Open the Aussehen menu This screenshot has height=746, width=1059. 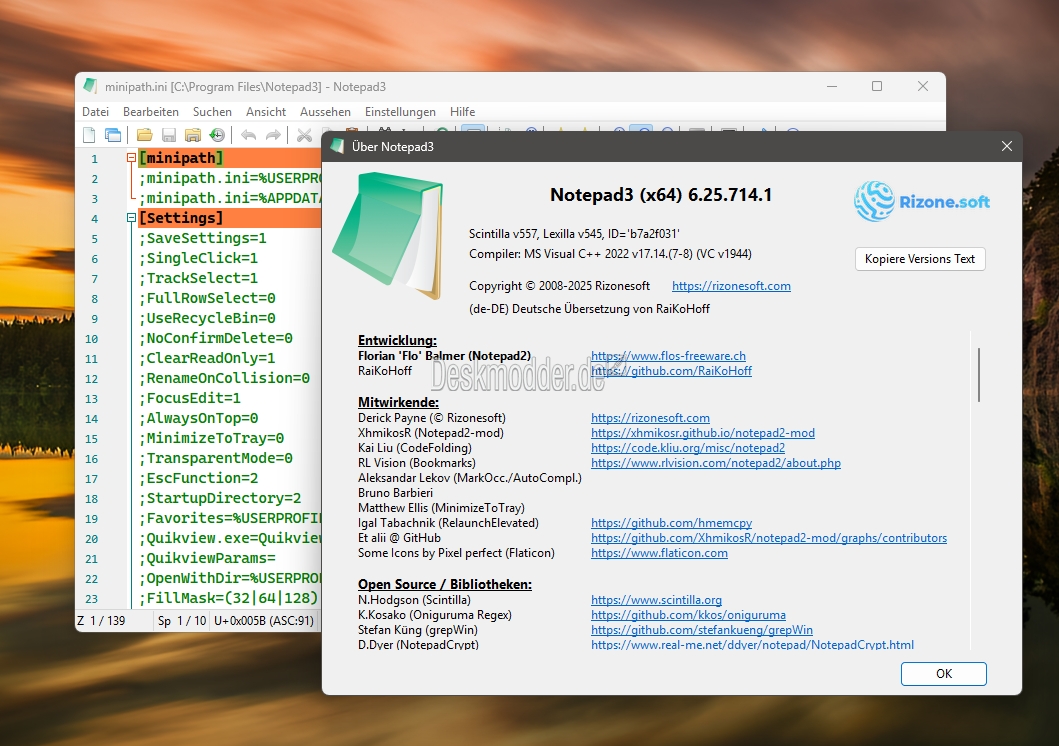point(325,111)
